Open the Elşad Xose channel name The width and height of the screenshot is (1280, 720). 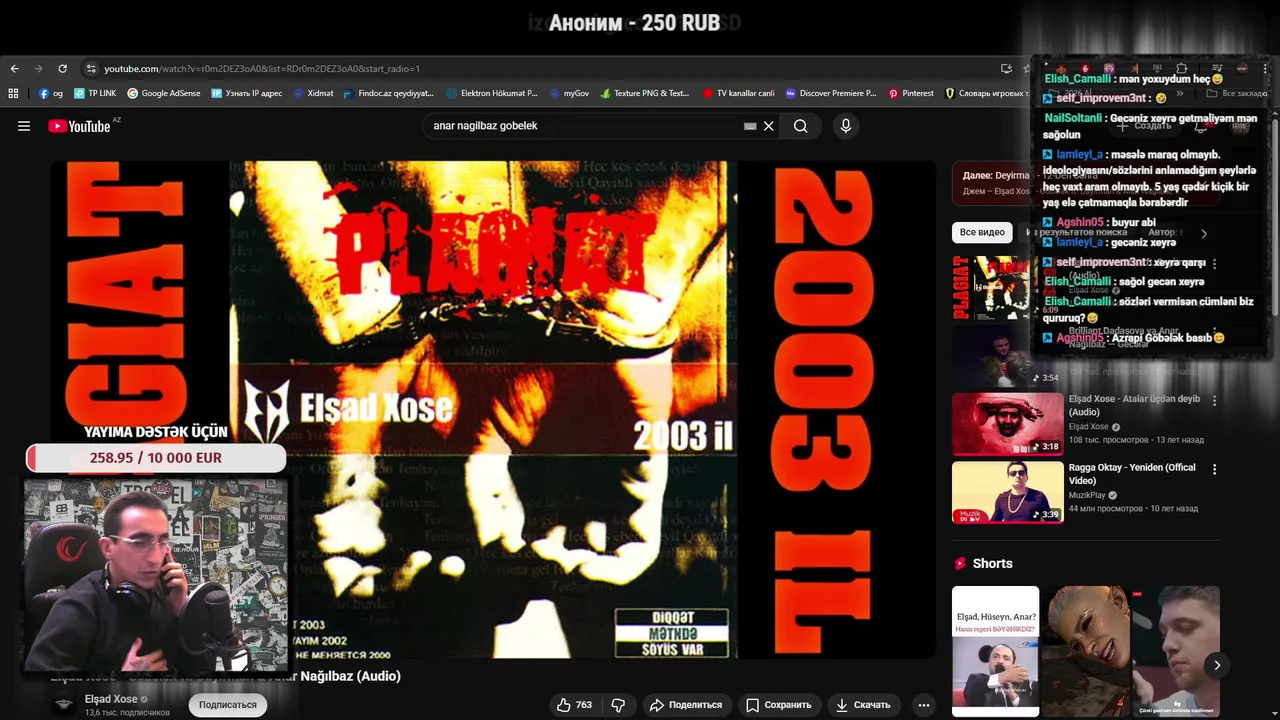pyautogui.click(x=111, y=699)
